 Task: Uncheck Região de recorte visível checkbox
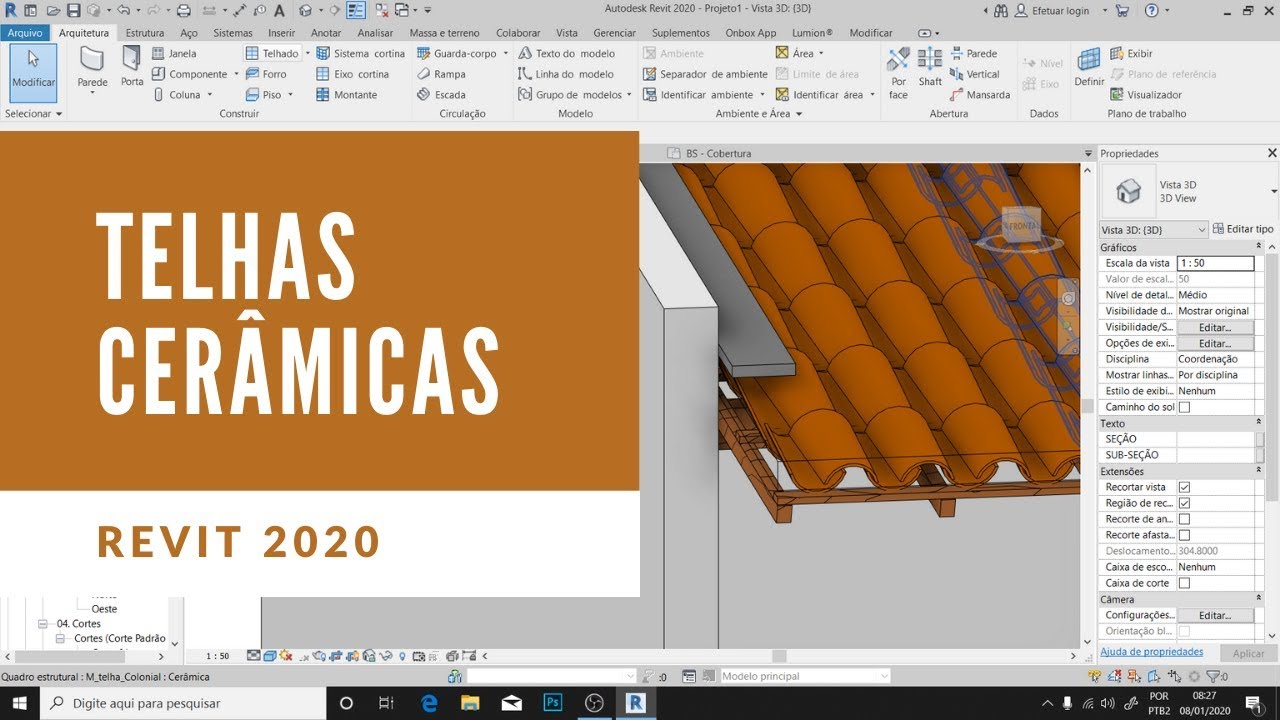tap(1184, 503)
